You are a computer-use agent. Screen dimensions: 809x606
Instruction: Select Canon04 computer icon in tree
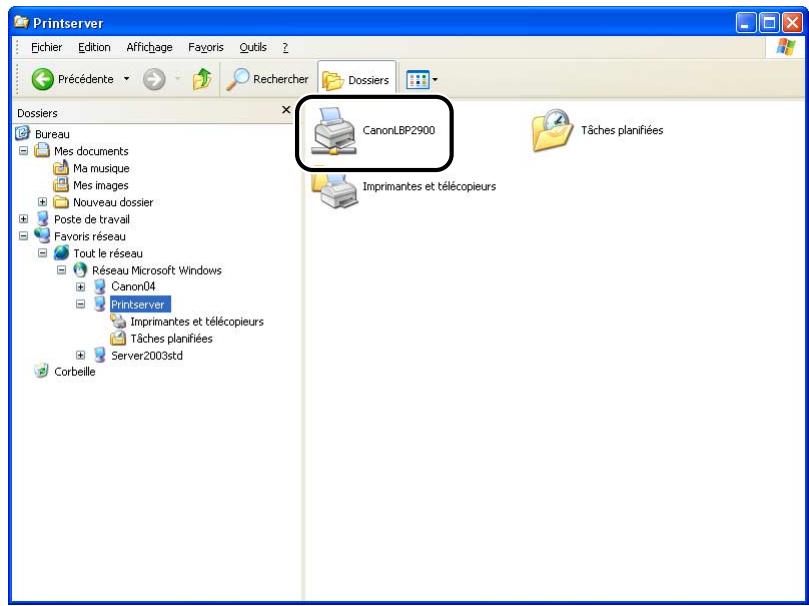[100, 286]
